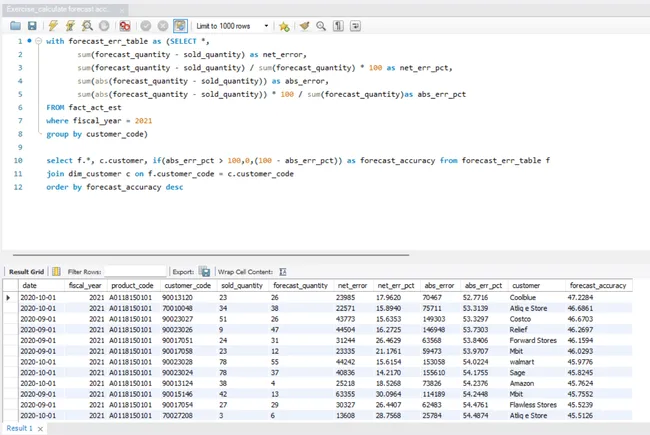Image resolution: width=650 pixels, height=435 pixels.
Task: Focus the Filter Rows input field
Action: click(x=135, y=272)
